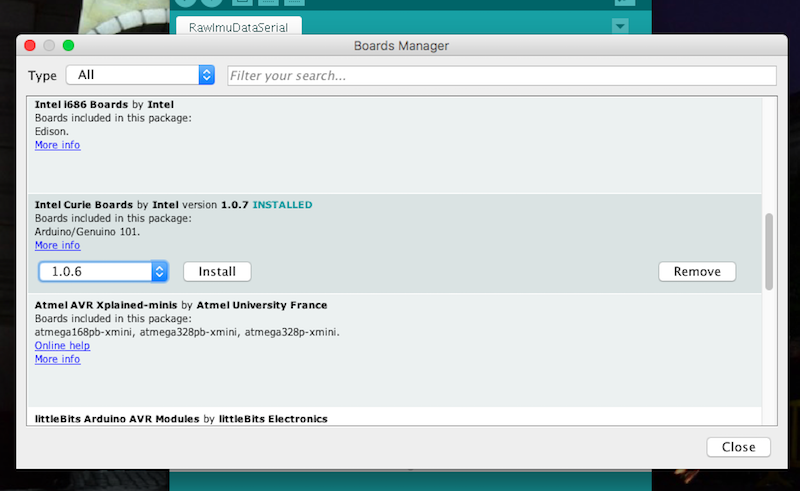Expand the 1.0.6 version dropdown

pos(103,272)
